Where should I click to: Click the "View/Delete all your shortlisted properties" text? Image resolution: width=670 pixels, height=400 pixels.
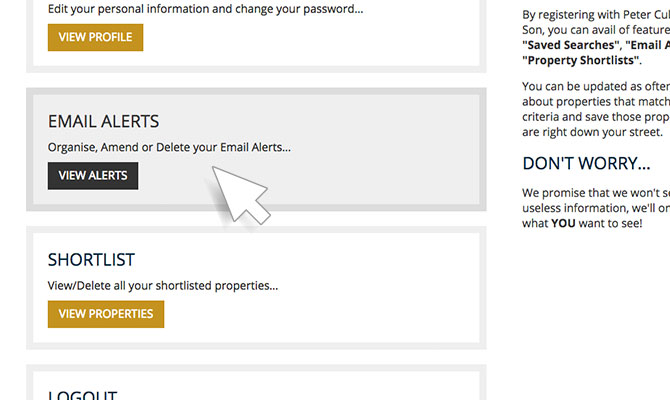pyautogui.click(x=162, y=286)
